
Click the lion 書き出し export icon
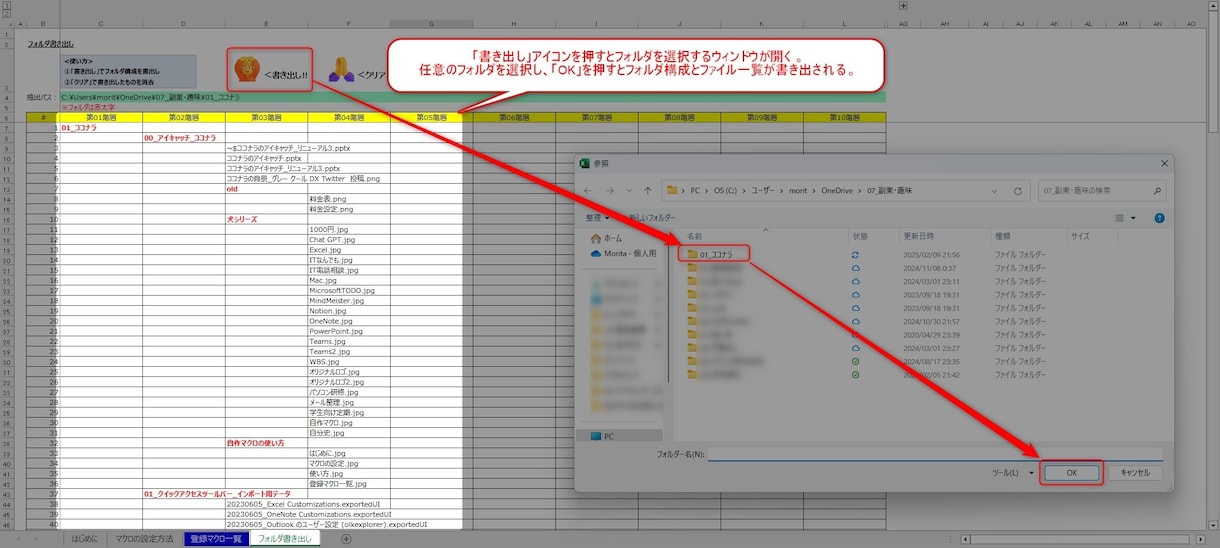coord(246,69)
